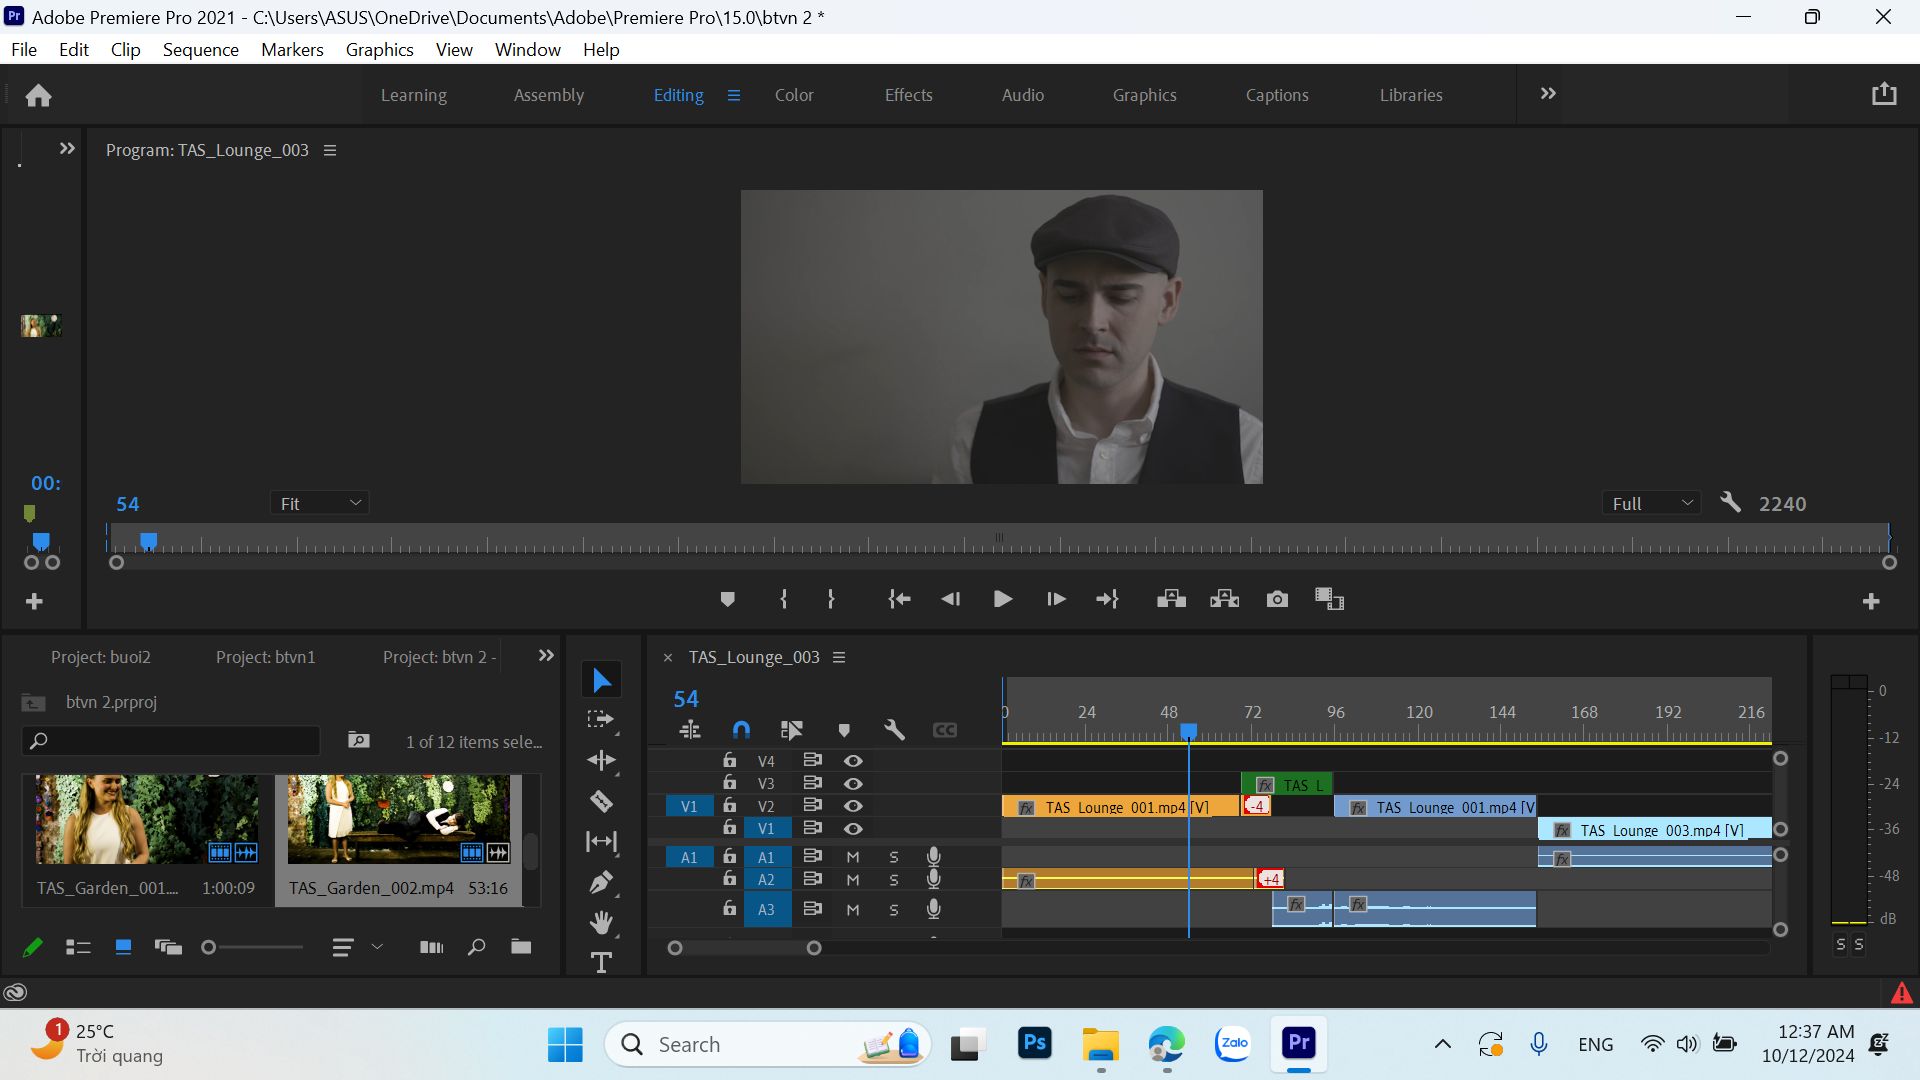Mute audio track A1
1920x1080 pixels.
coord(853,857)
